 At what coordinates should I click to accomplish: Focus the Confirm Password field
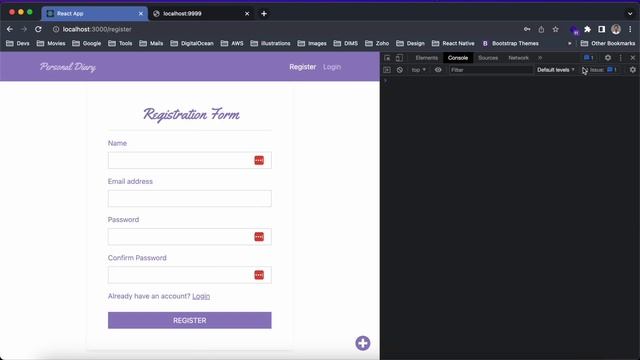click(x=189, y=275)
